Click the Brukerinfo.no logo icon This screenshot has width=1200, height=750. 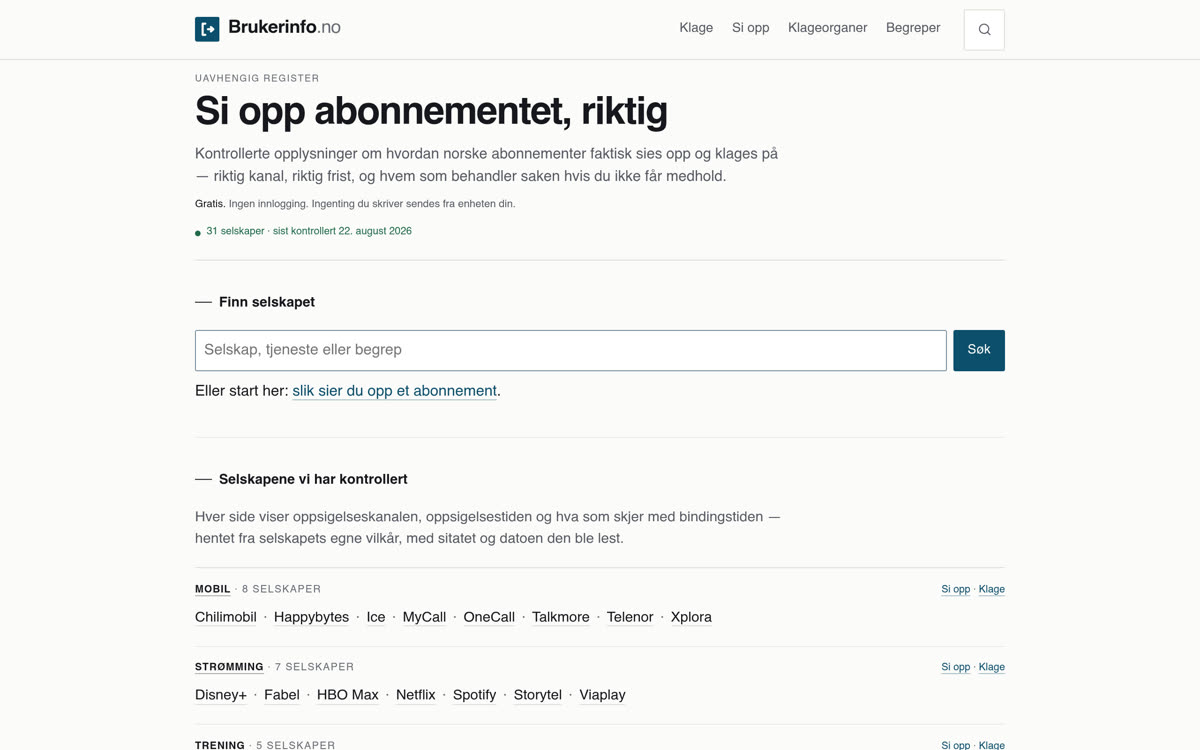[x=207, y=29]
